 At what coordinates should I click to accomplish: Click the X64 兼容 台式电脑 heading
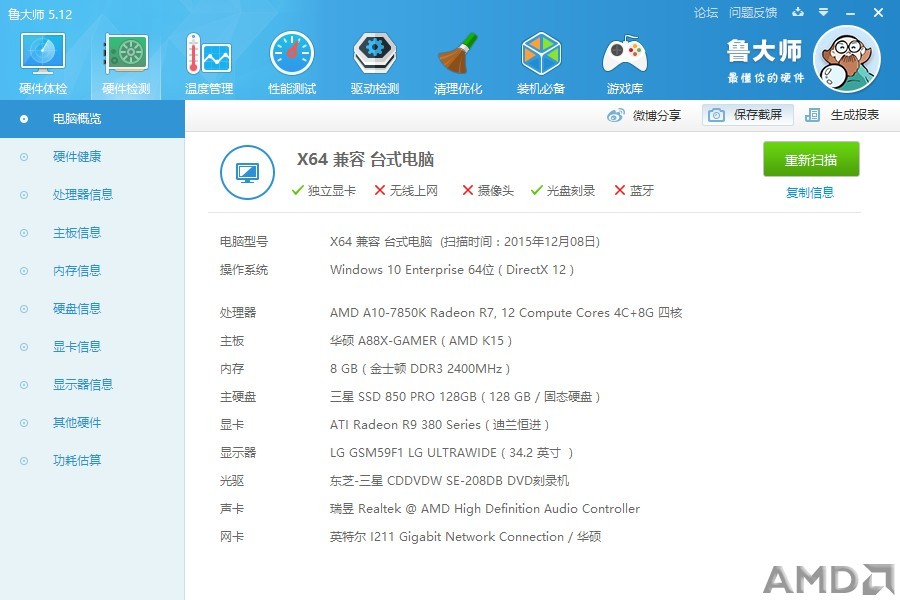click(x=366, y=160)
